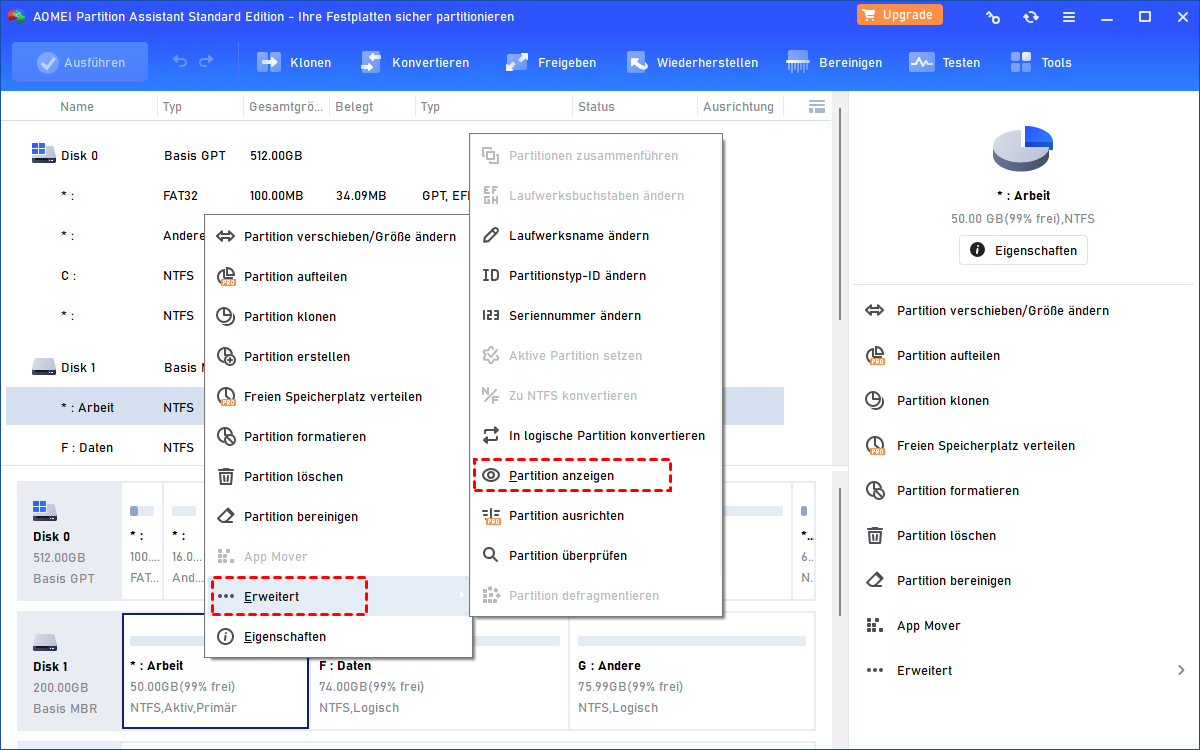Open the key-shaped register icon
1200x750 pixels.
993,17
